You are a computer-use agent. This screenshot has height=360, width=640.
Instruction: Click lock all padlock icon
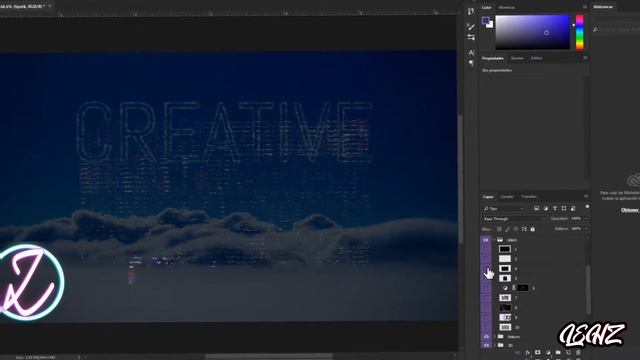coord(532,229)
